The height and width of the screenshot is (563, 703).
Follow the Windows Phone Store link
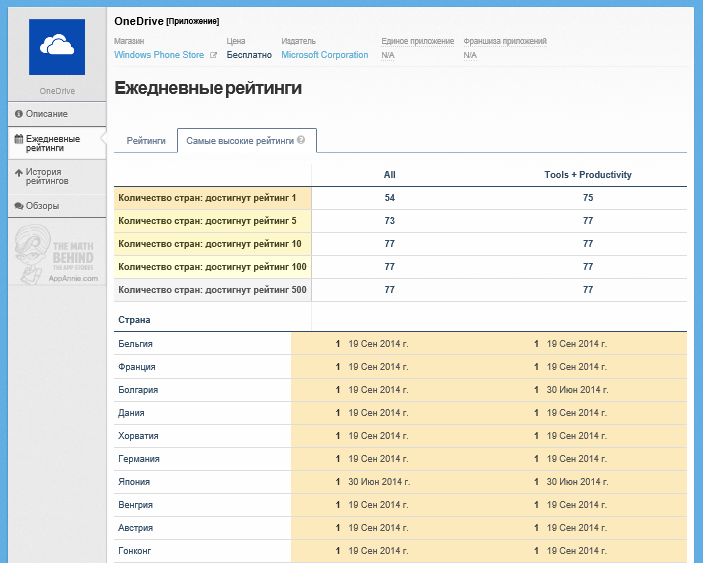[159, 55]
